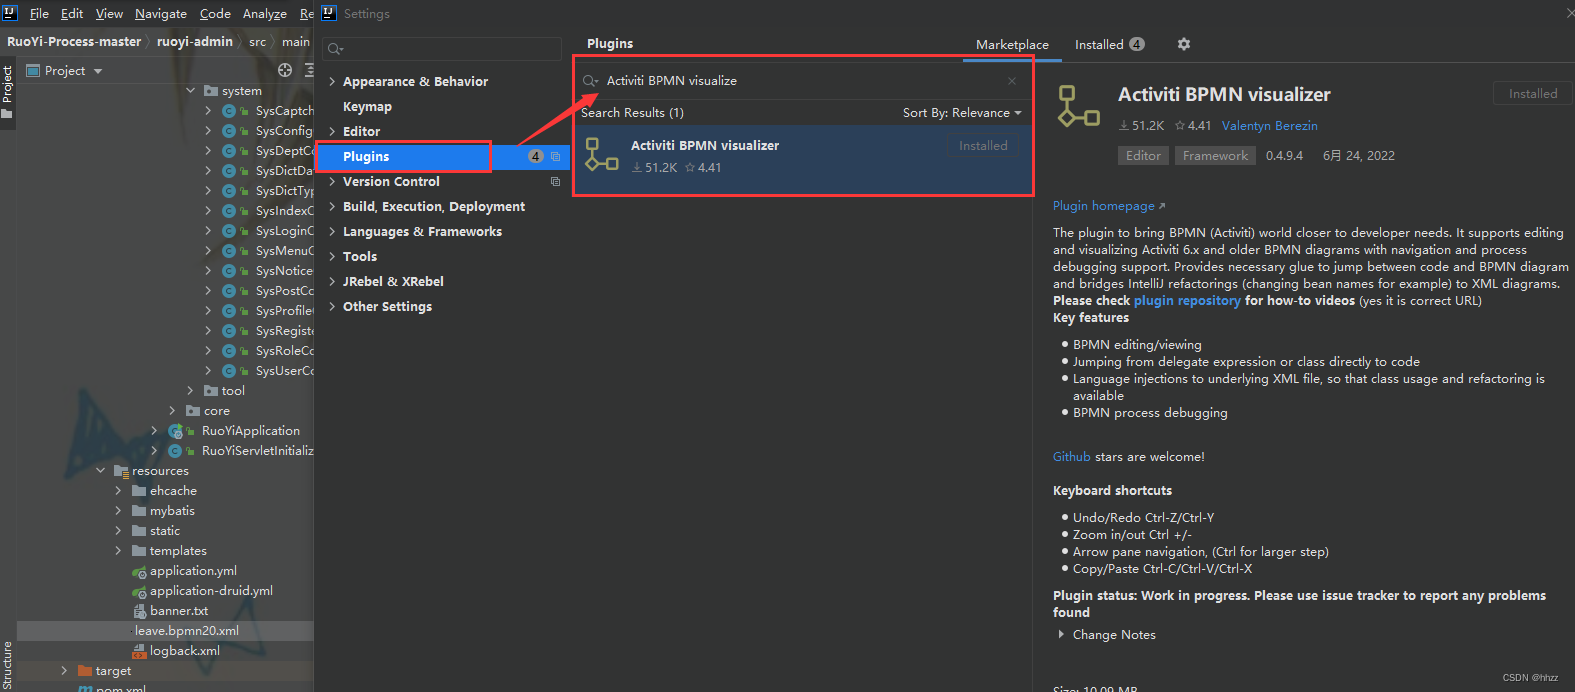Image resolution: width=1575 pixels, height=692 pixels.
Task: Collapse the resources folder
Action: [101, 471]
